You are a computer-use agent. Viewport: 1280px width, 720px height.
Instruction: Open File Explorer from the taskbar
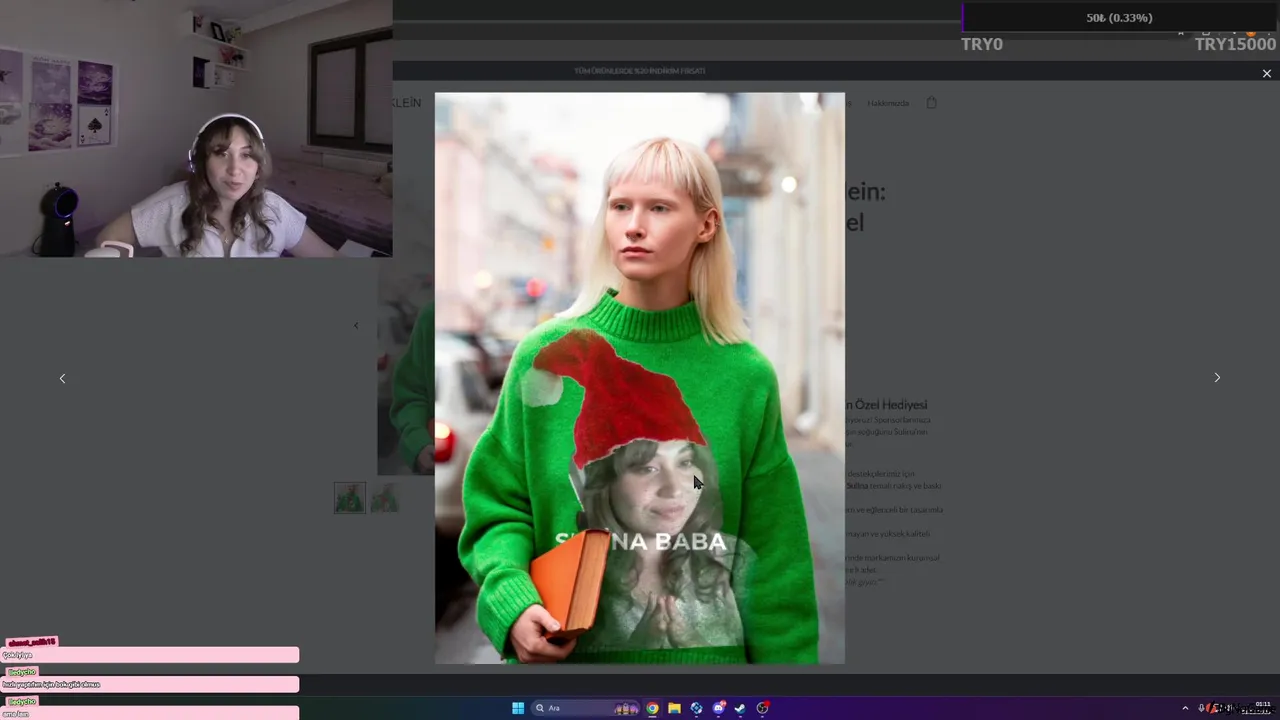point(674,708)
